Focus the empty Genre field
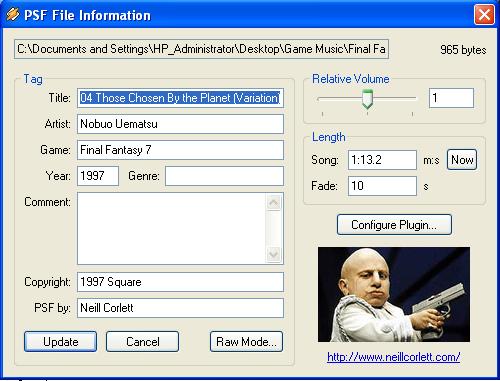The height and width of the screenshot is (381, 500). pos(225,176)
